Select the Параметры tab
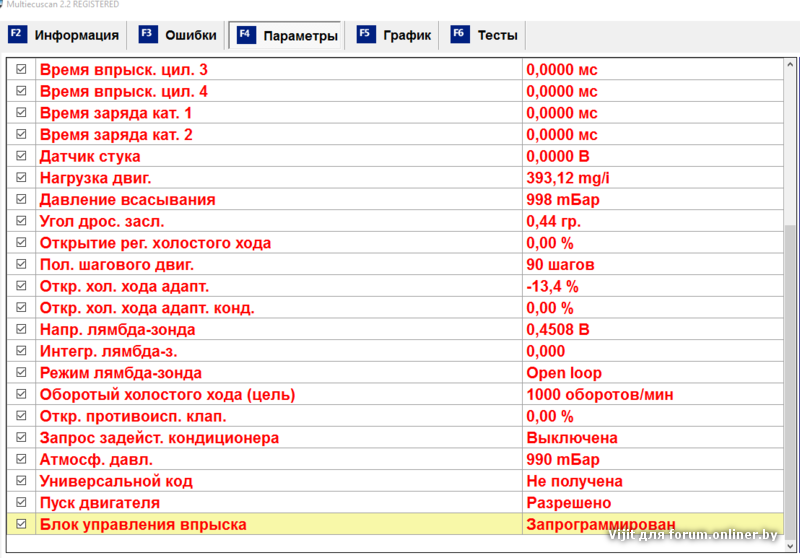This screenshot has width=800, height=558. point(300,36)
